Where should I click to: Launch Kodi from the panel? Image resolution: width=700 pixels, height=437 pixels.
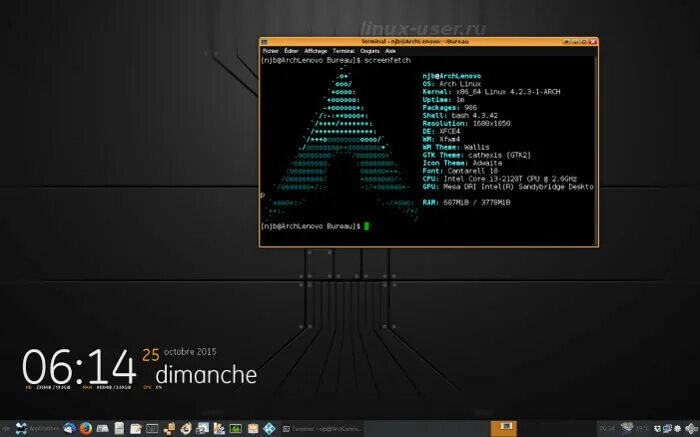(x=269, y=429)
